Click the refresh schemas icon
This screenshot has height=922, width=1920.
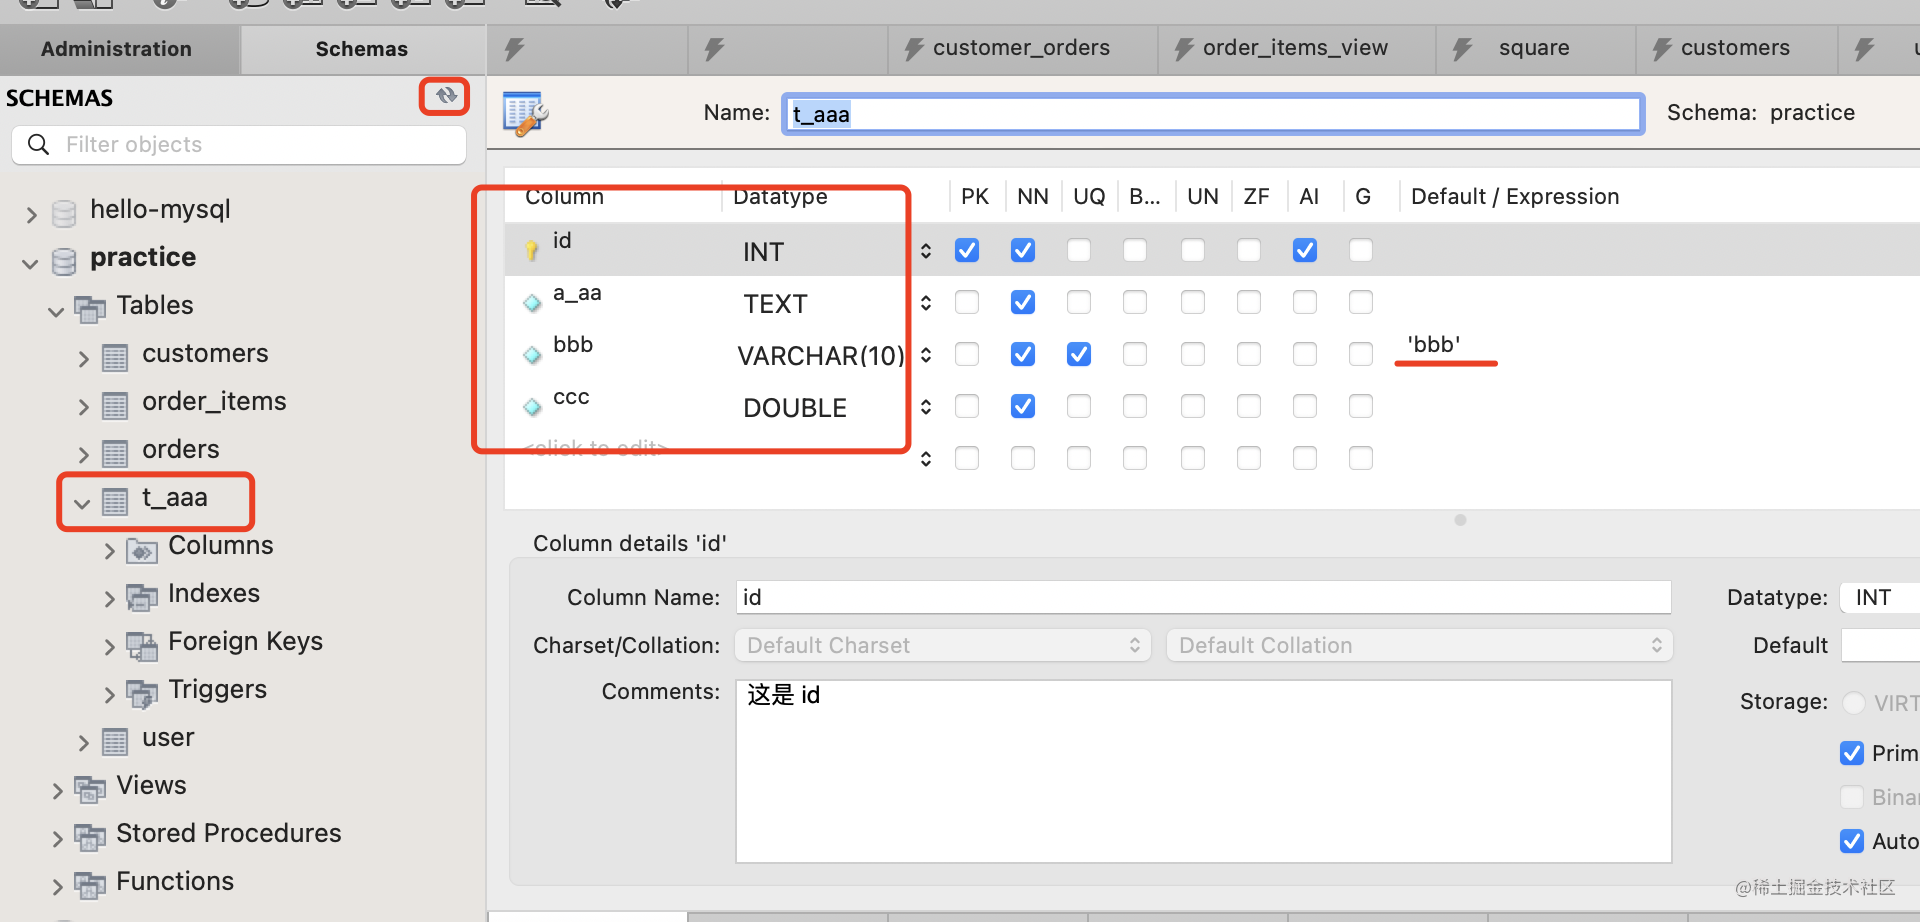[x=445, y=96]
